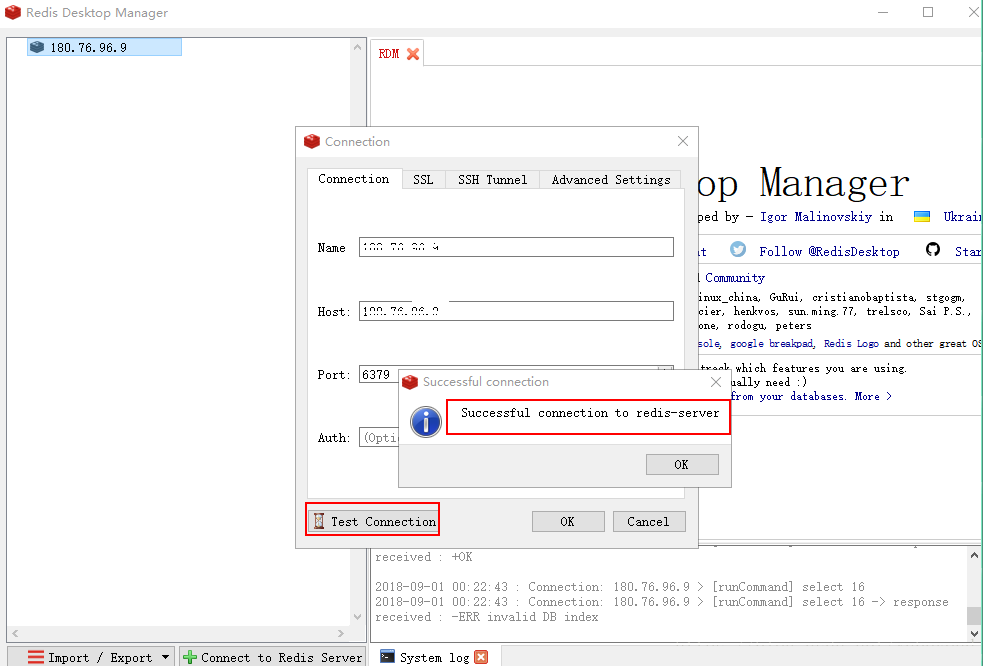Open the Igor Malinovskiy link
The width and height of the screenshot is (986, 666).
pyautogui.click(x=816, y=217)
